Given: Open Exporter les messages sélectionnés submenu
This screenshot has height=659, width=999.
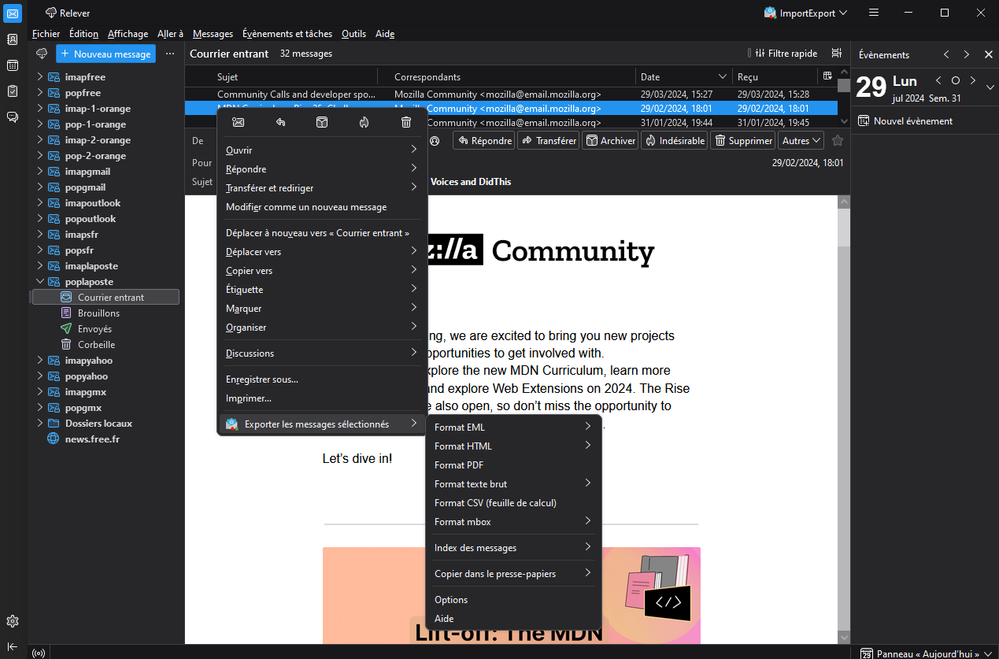Looking at the screenshot, I should pos(322,424).
